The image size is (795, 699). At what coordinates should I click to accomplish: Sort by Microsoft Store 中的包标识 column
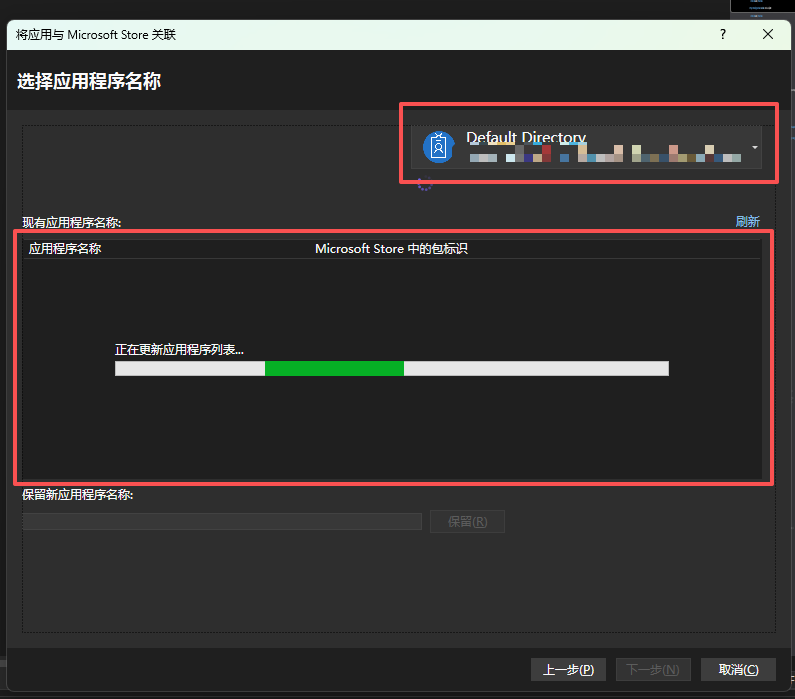click(391, 249)
